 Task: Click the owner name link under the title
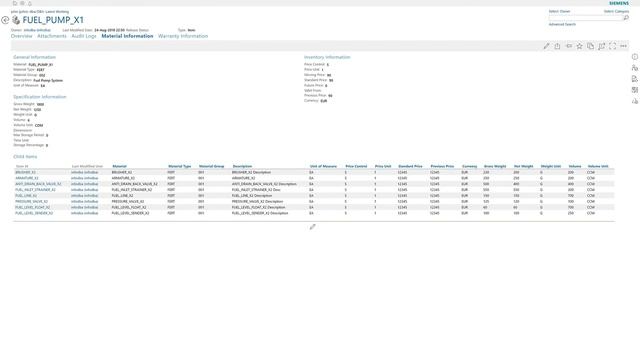37,30
